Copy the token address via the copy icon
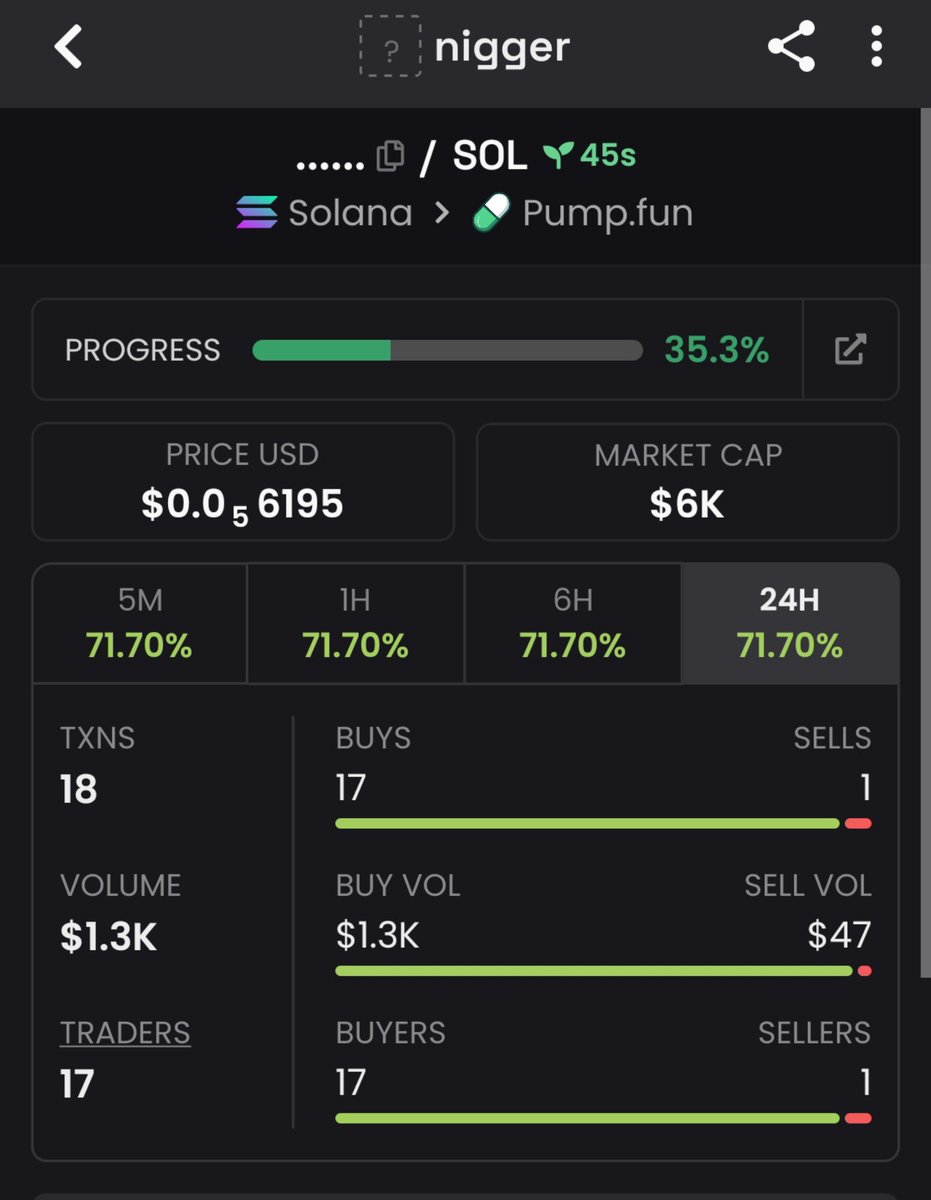The width and height of the screenshot is (931, 1200). 390,156
